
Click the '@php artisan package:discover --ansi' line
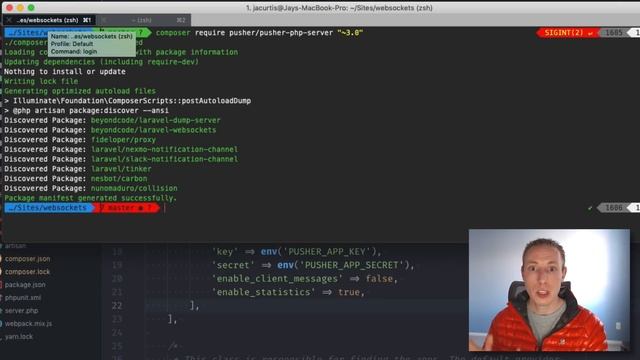coord(86,111)
